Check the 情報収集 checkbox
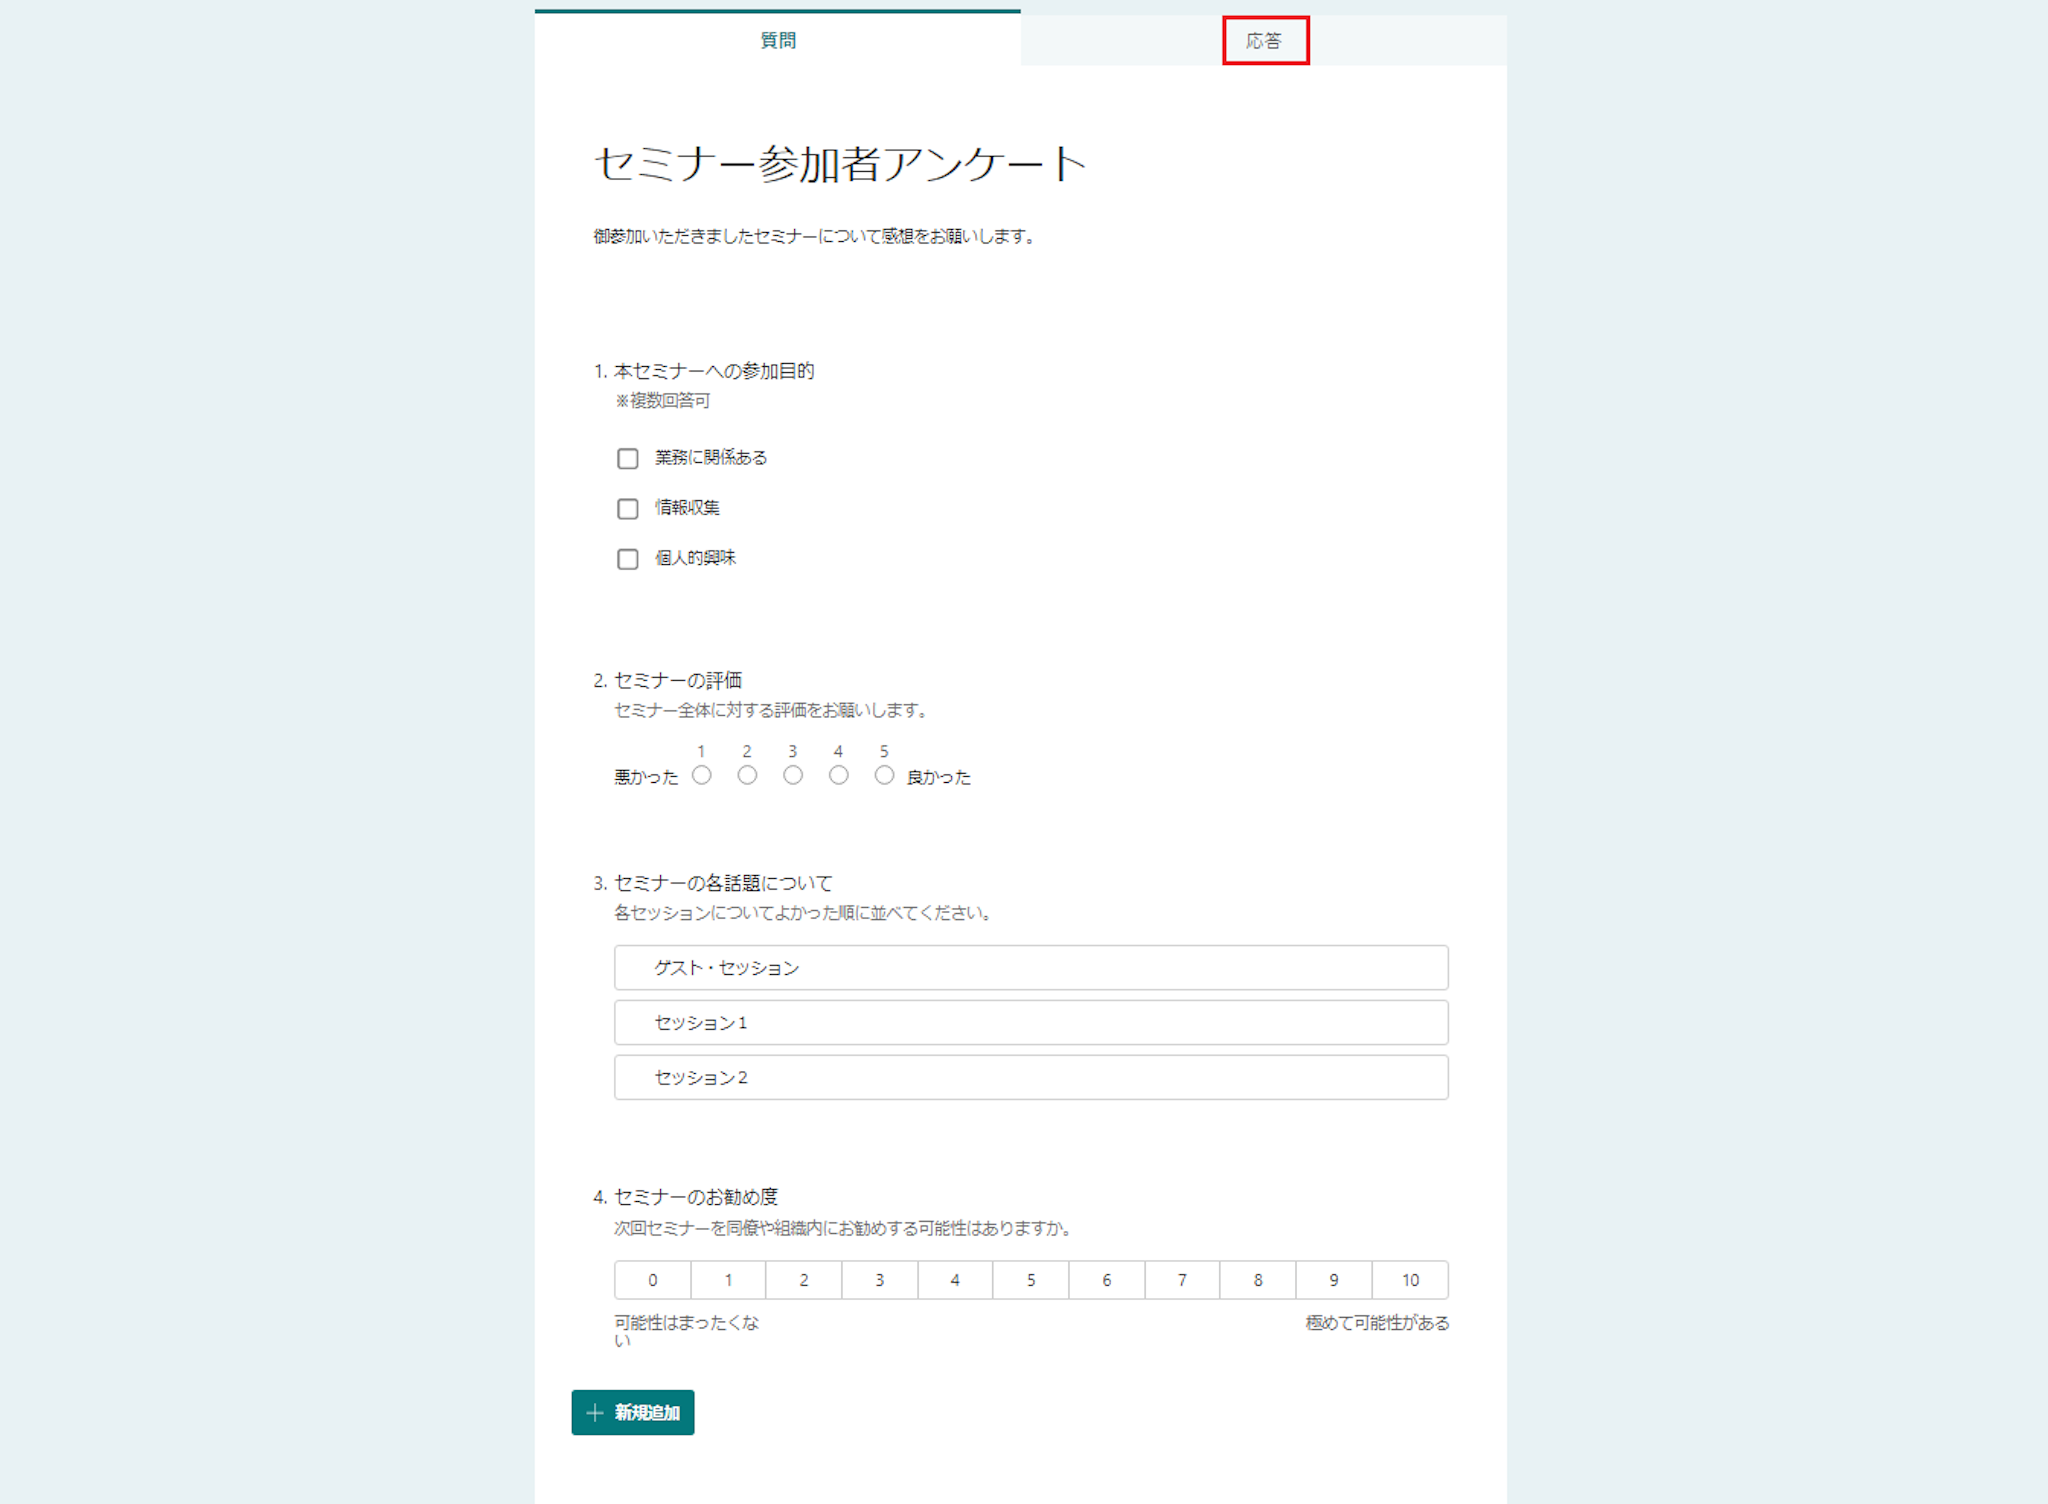This screenshot has height=1504, width=2048. [627, 508]
